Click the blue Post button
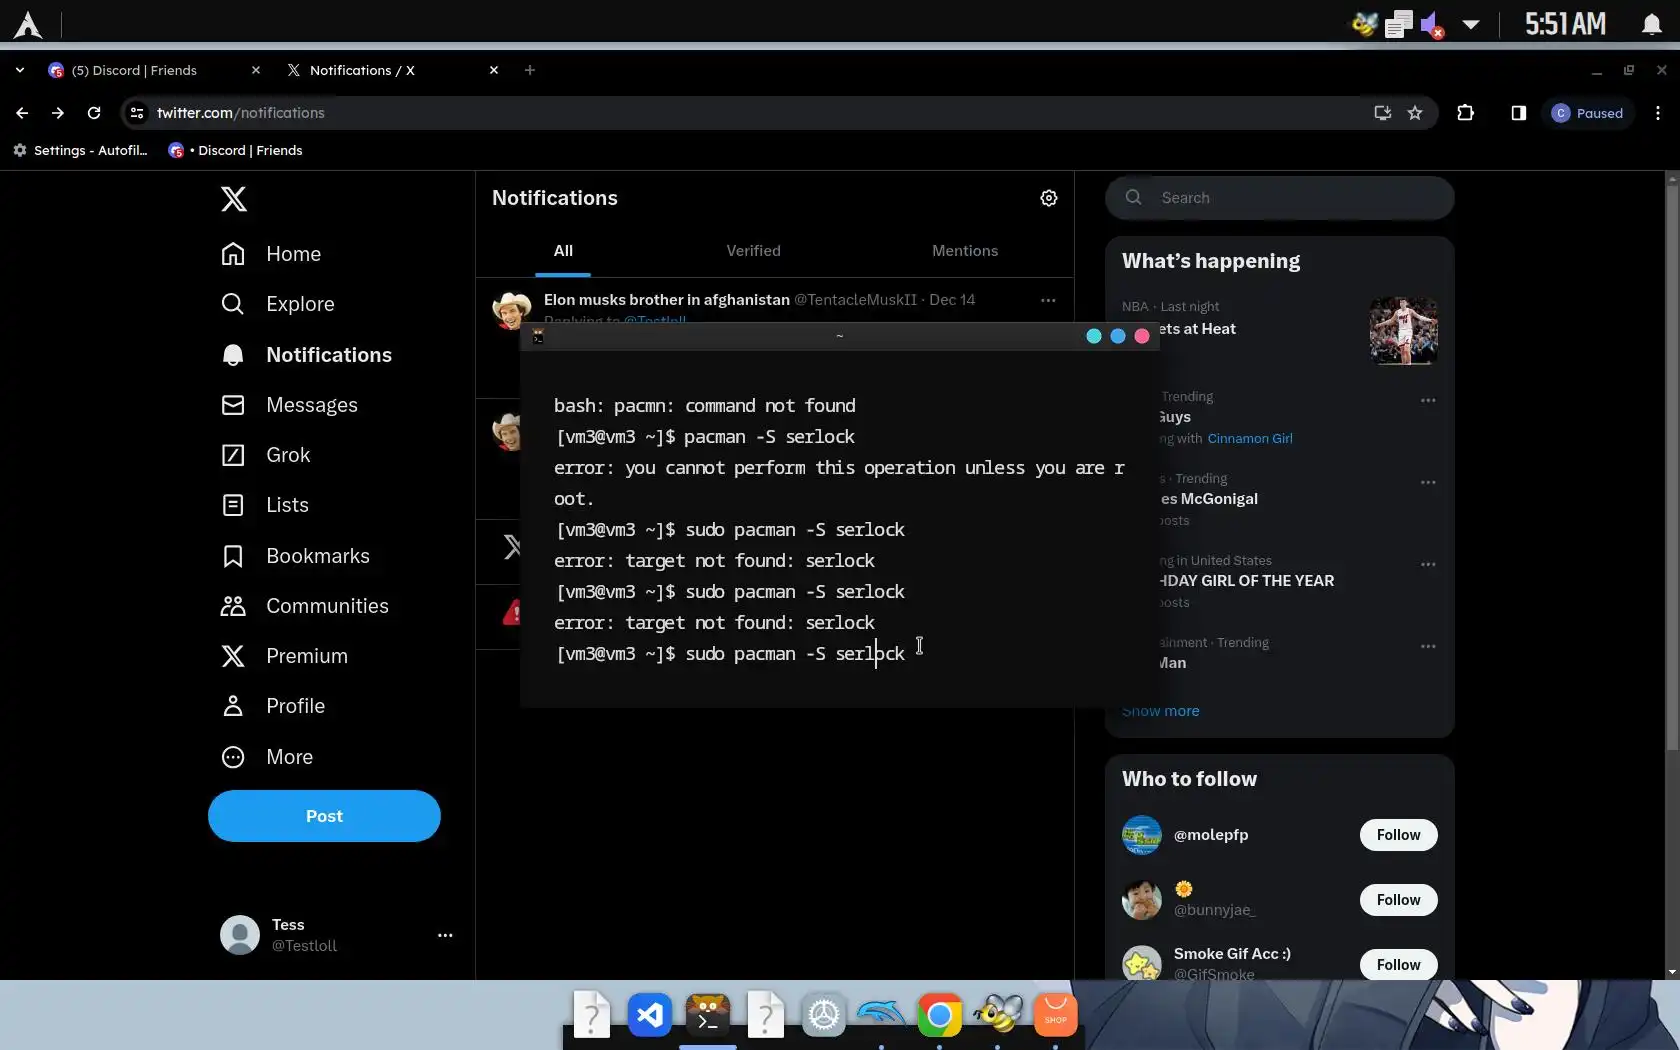1680x1050 pixels. (x=324, y=816)
